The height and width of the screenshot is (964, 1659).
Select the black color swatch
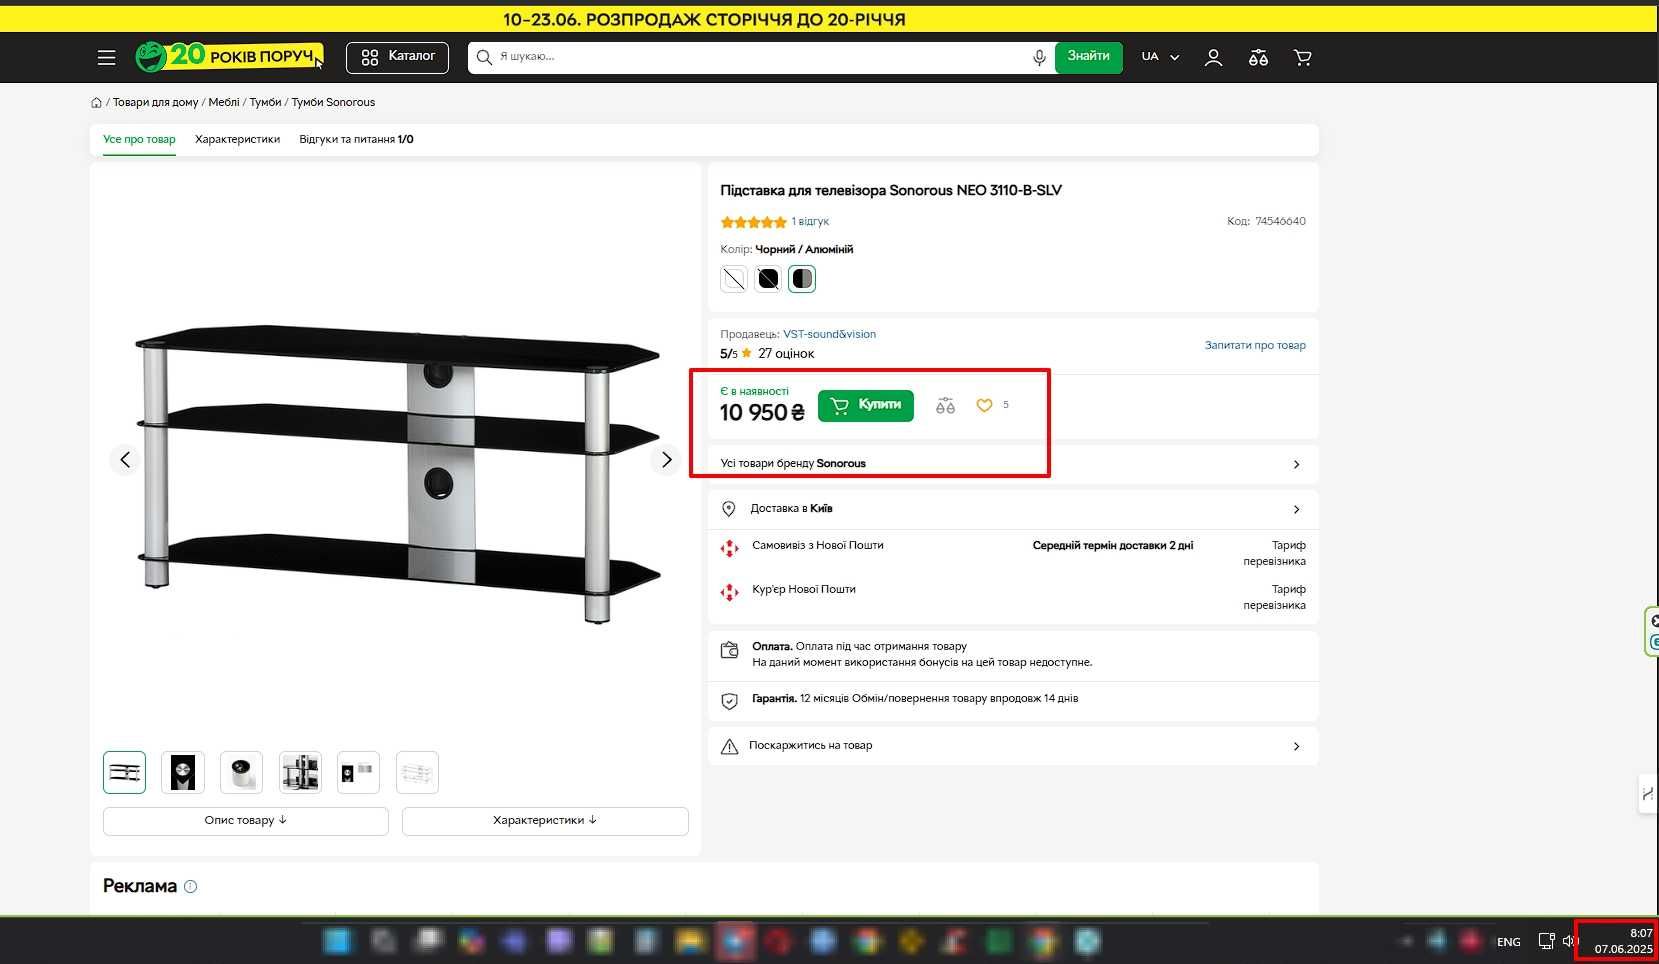(768, 279)
